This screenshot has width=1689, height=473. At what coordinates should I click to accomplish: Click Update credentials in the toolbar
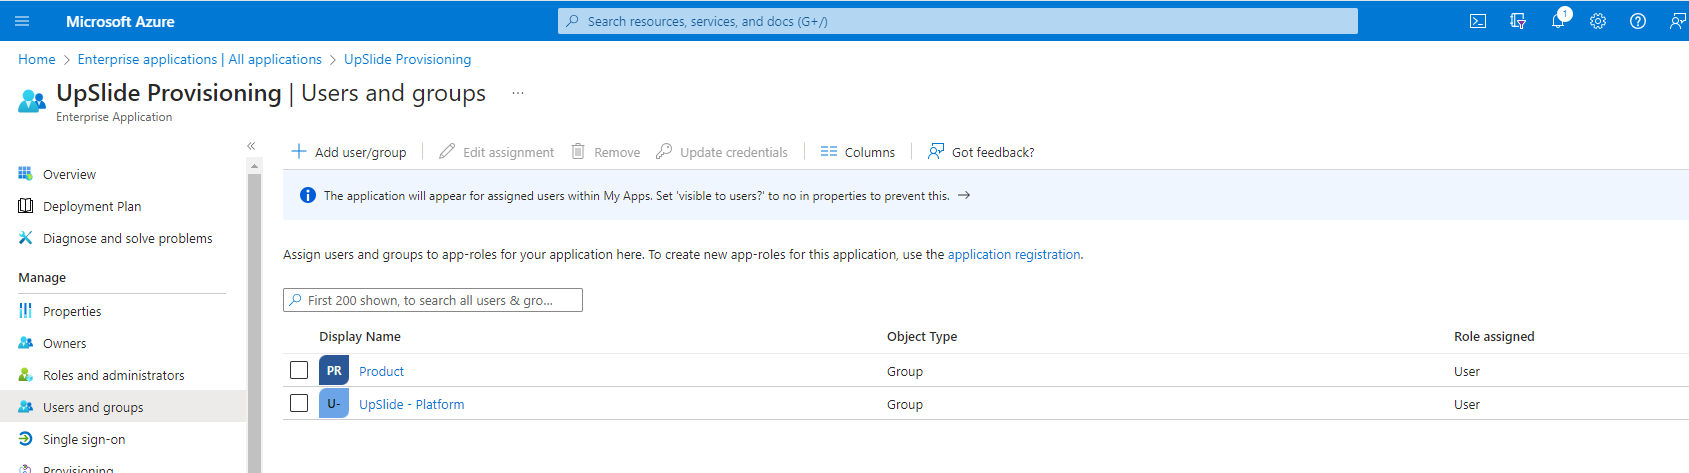[722, 152]
